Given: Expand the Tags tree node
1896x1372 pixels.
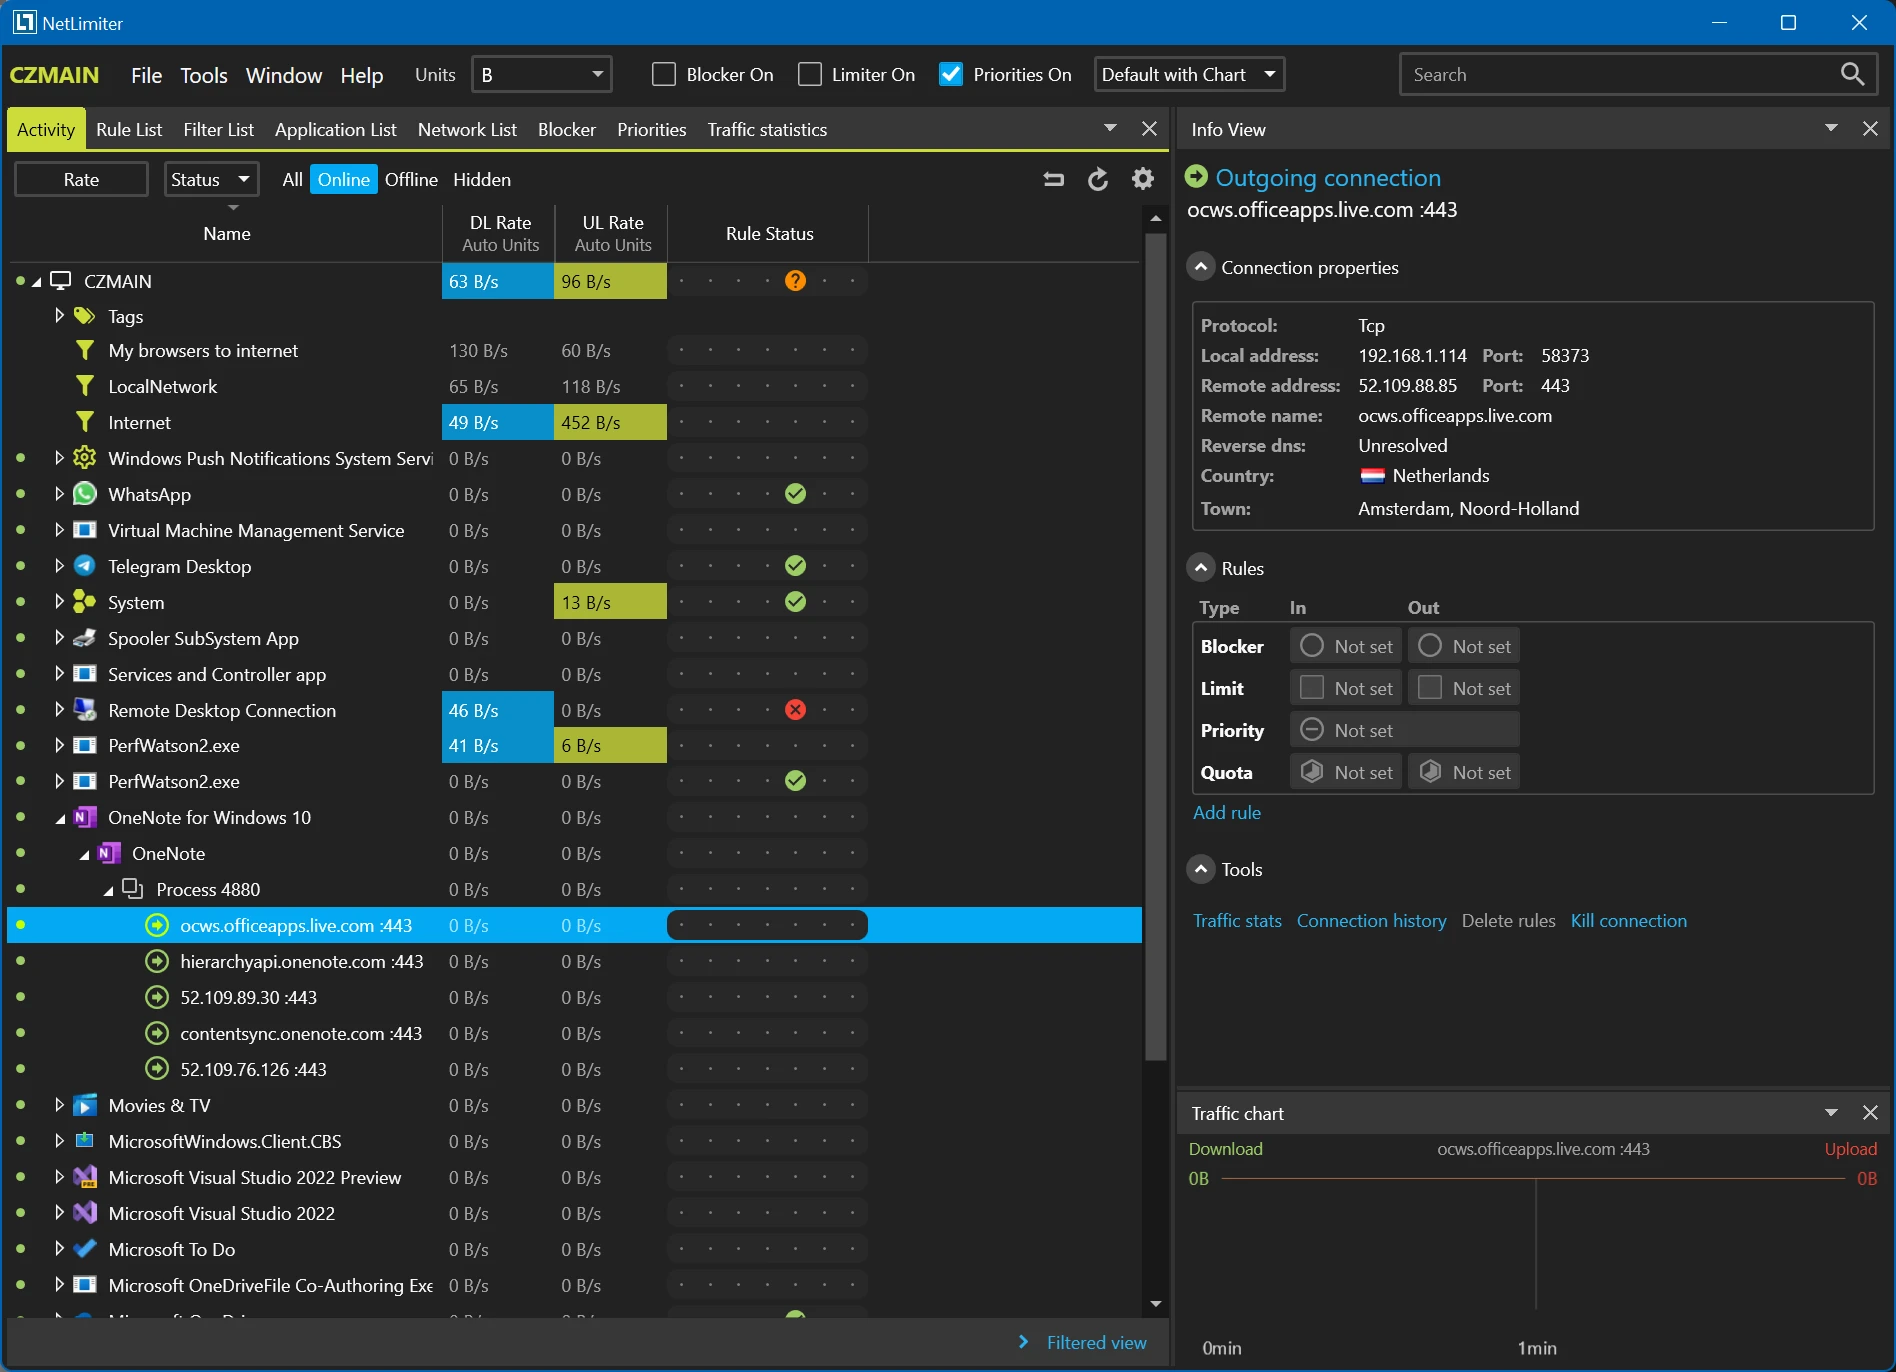Looking at the screenshot, I should tap(59, 316).
